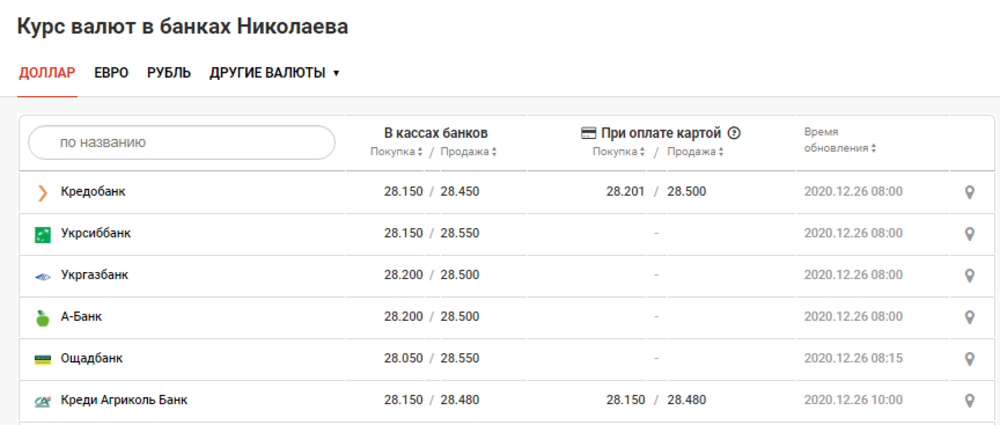Click the map pin icon for Кредобанк
The height and width of the screenshot is (425, 1000).
point(969,192)
